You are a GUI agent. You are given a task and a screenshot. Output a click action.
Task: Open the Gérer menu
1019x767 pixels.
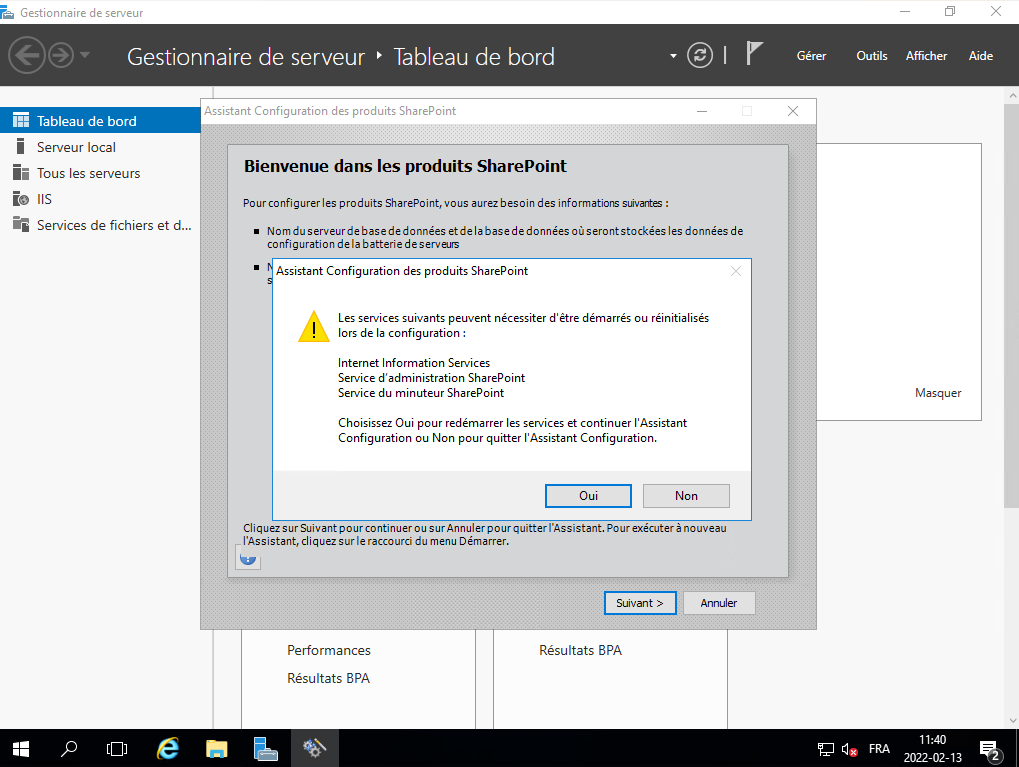(811, 56)
